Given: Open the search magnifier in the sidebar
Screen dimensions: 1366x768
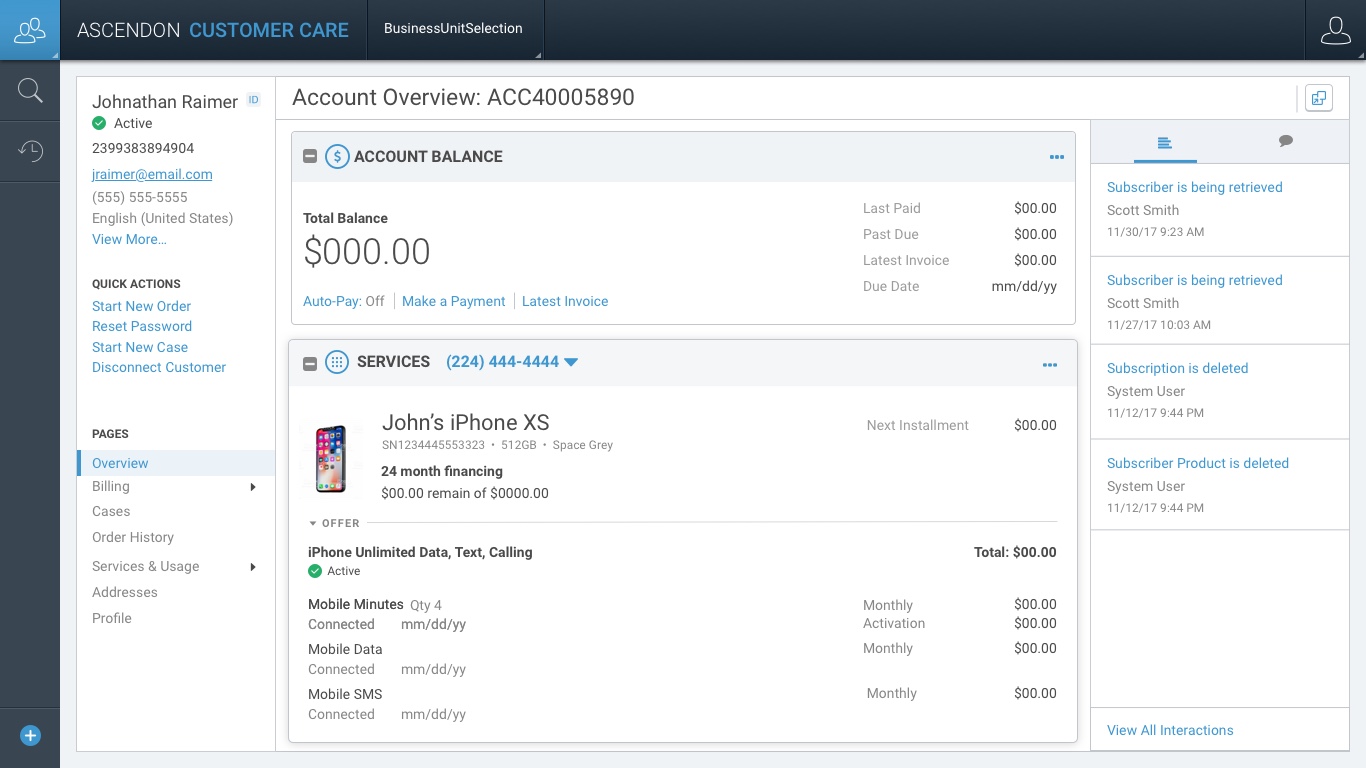Looking at the screenshot, I should pyautogui.click(x=30, y=91).
